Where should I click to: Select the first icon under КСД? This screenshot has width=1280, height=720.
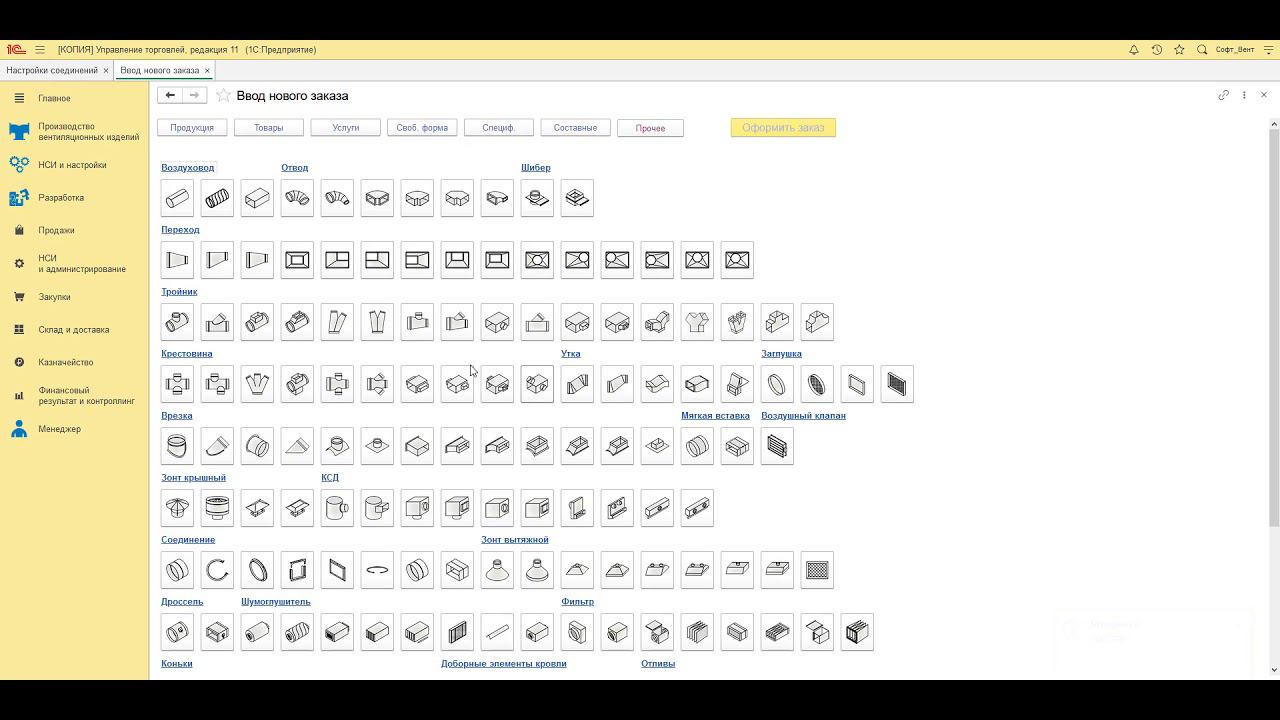tap(337, 508)
